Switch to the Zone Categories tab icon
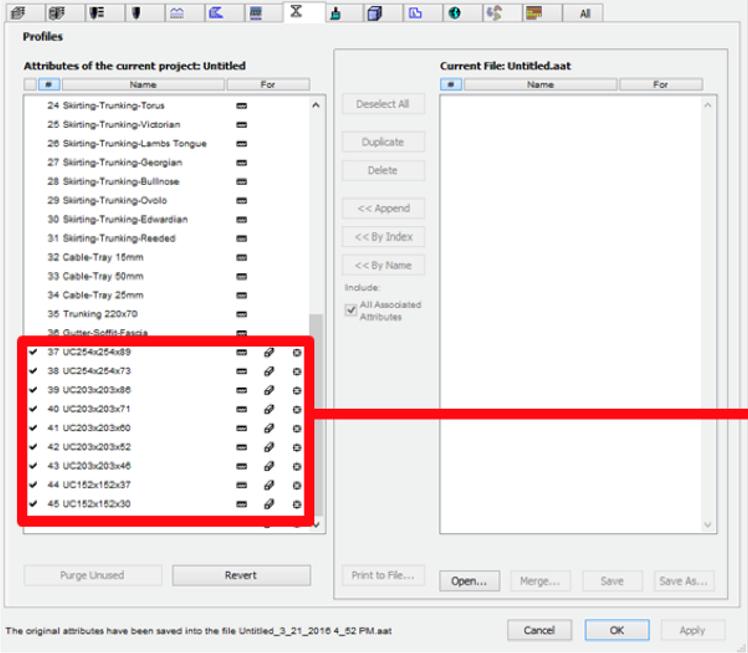The height and width of the screenshot is (653, 748). click(415, 13)
